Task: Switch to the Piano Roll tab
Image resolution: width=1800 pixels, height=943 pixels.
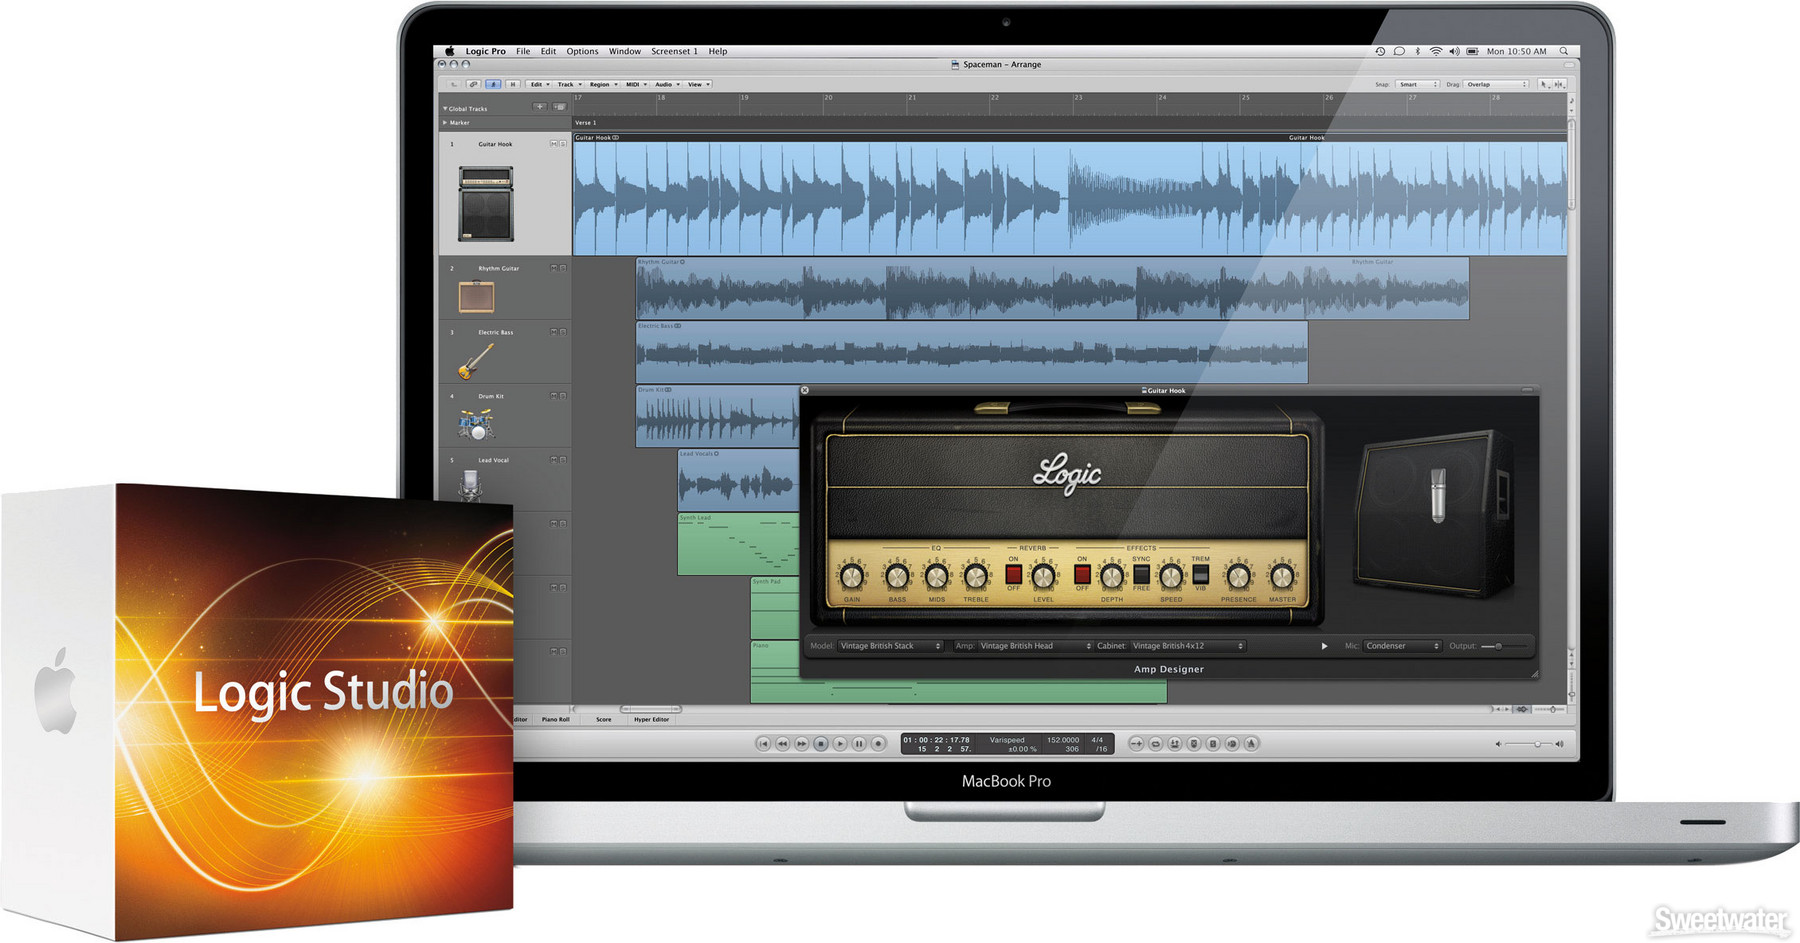Action: click(555, 719)
